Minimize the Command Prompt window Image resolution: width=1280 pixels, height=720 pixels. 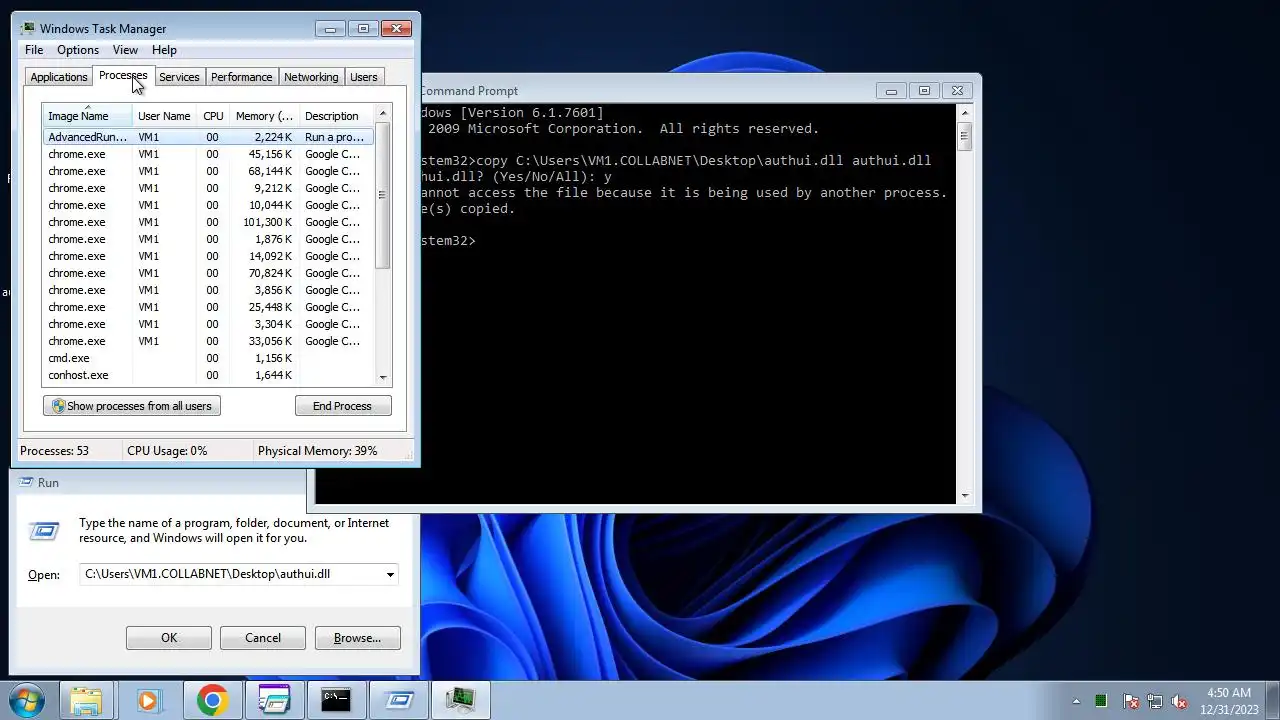[x=891, y=91]
